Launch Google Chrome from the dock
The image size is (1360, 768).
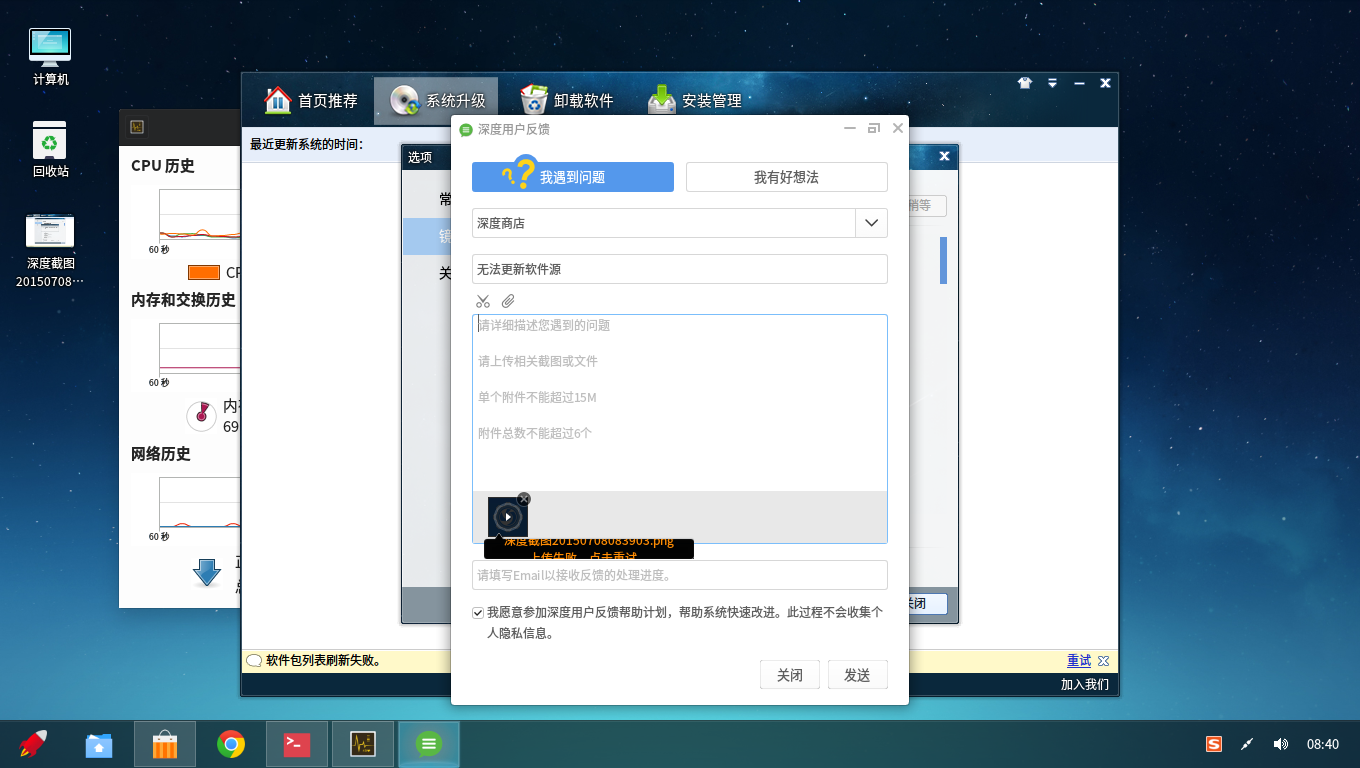point(231,744)
